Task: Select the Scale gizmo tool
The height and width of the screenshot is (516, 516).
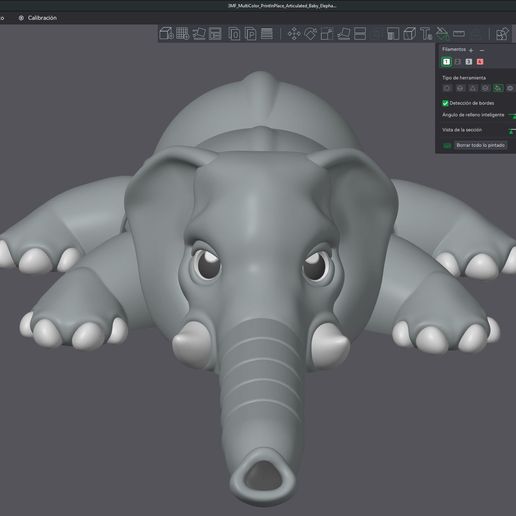Action: tap(327, 34)
